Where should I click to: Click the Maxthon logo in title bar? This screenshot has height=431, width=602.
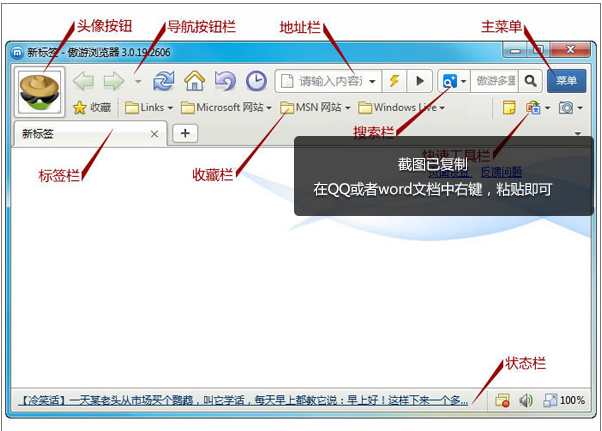(x=17, y=52)
